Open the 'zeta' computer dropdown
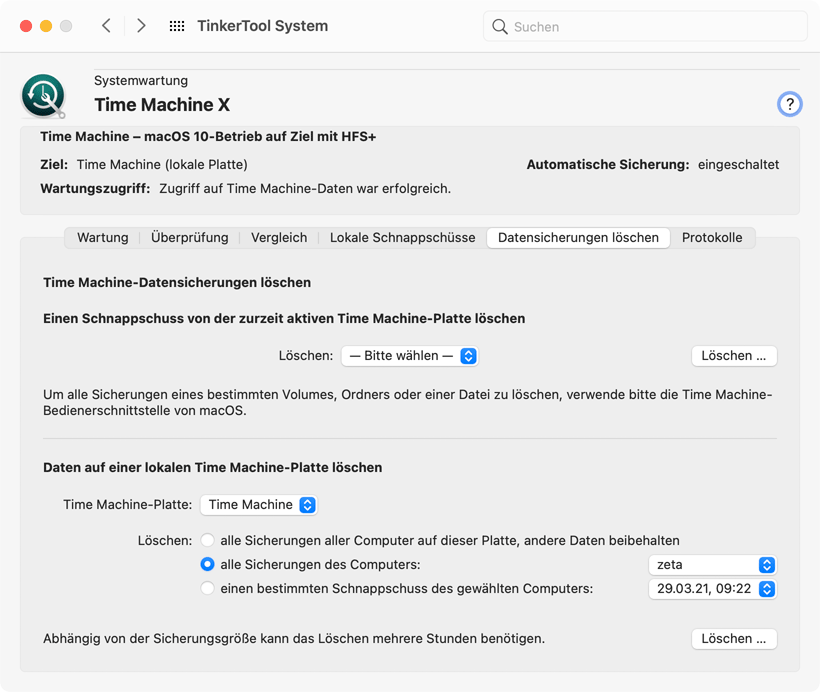 [x=712, y=565]
